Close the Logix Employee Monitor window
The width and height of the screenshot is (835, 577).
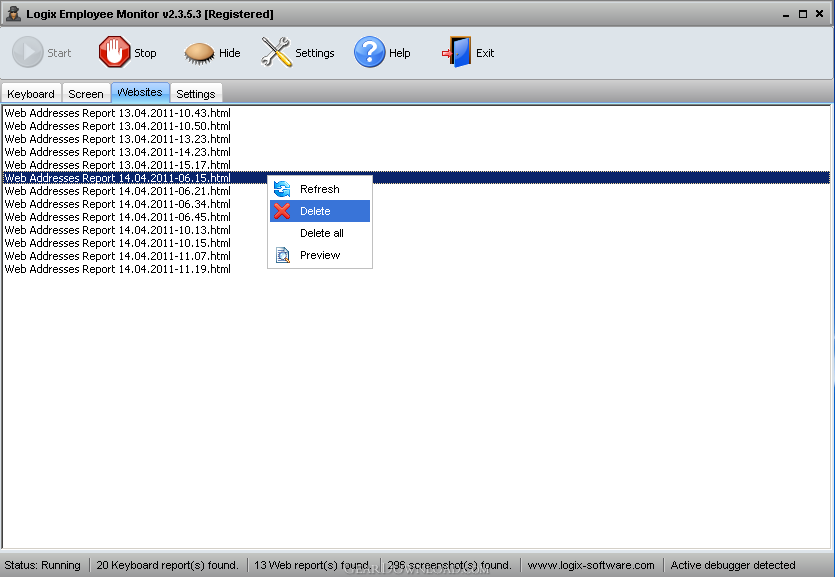[x=820, y=14]
